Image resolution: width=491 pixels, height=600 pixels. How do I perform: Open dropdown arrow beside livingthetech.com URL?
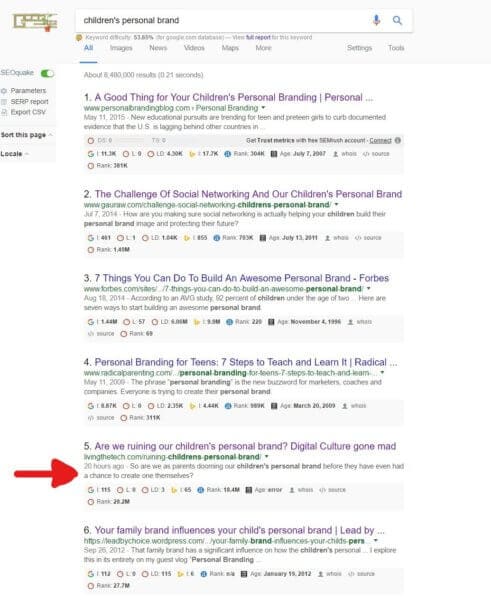click(x=266, y=457)
